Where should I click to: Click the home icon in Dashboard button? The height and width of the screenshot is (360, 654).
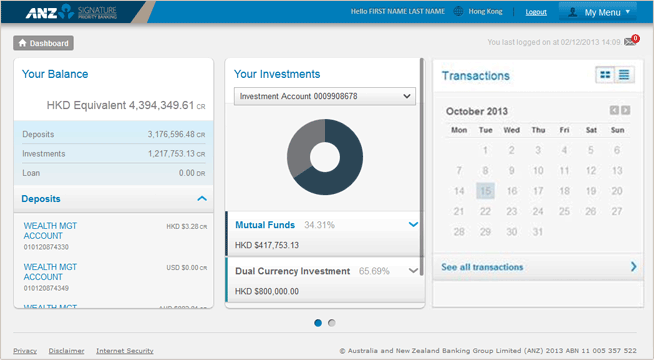coord(23,43)
